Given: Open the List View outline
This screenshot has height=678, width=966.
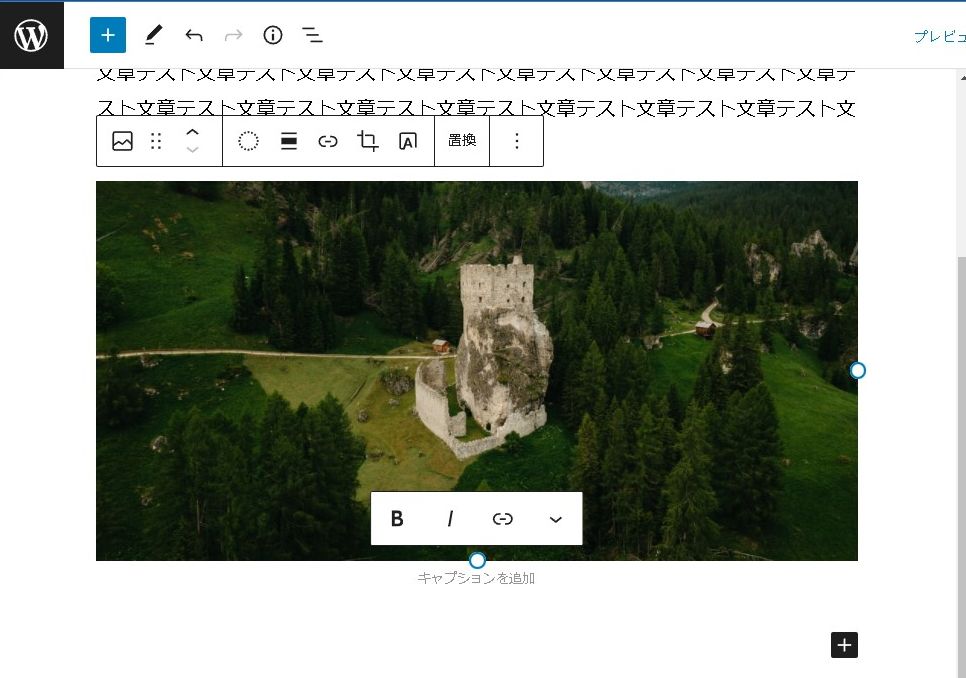Looking at the screenshot, I should [313, 36].
